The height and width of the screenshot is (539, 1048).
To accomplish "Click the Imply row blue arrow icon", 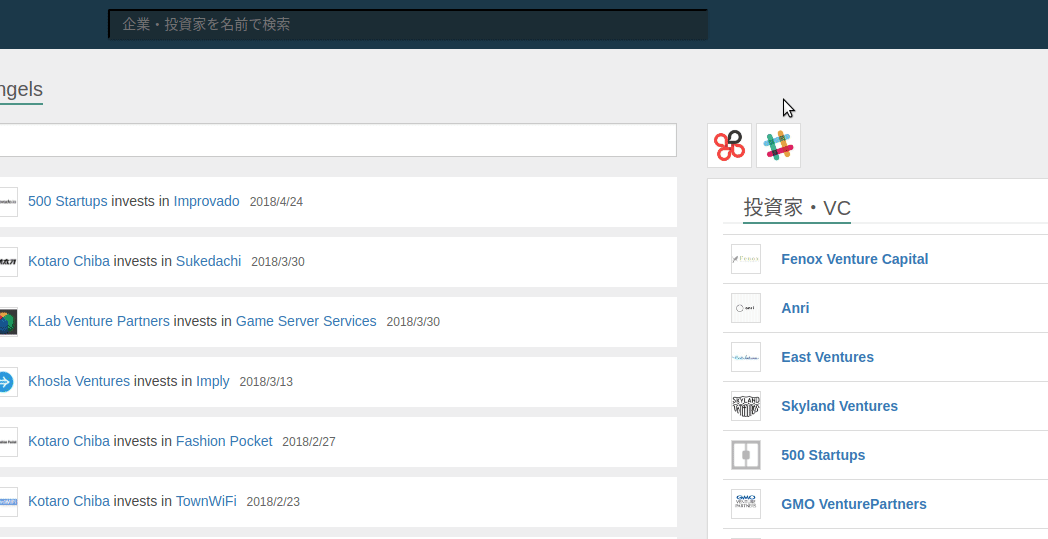I will (x=7, y=382).
